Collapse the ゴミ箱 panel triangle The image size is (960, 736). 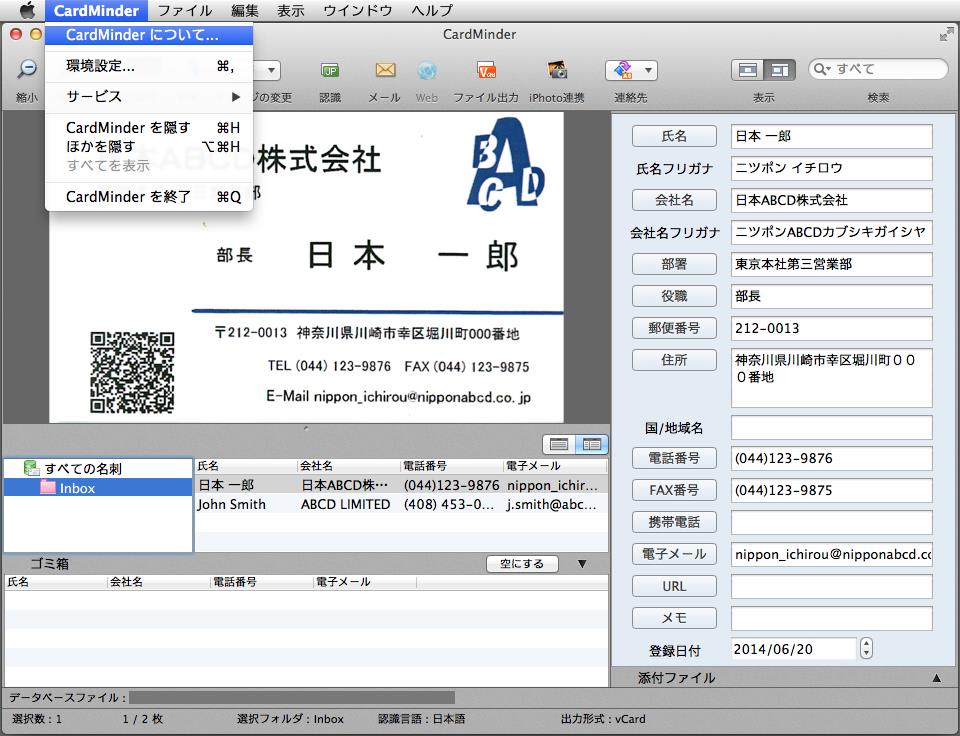(582, 564)
